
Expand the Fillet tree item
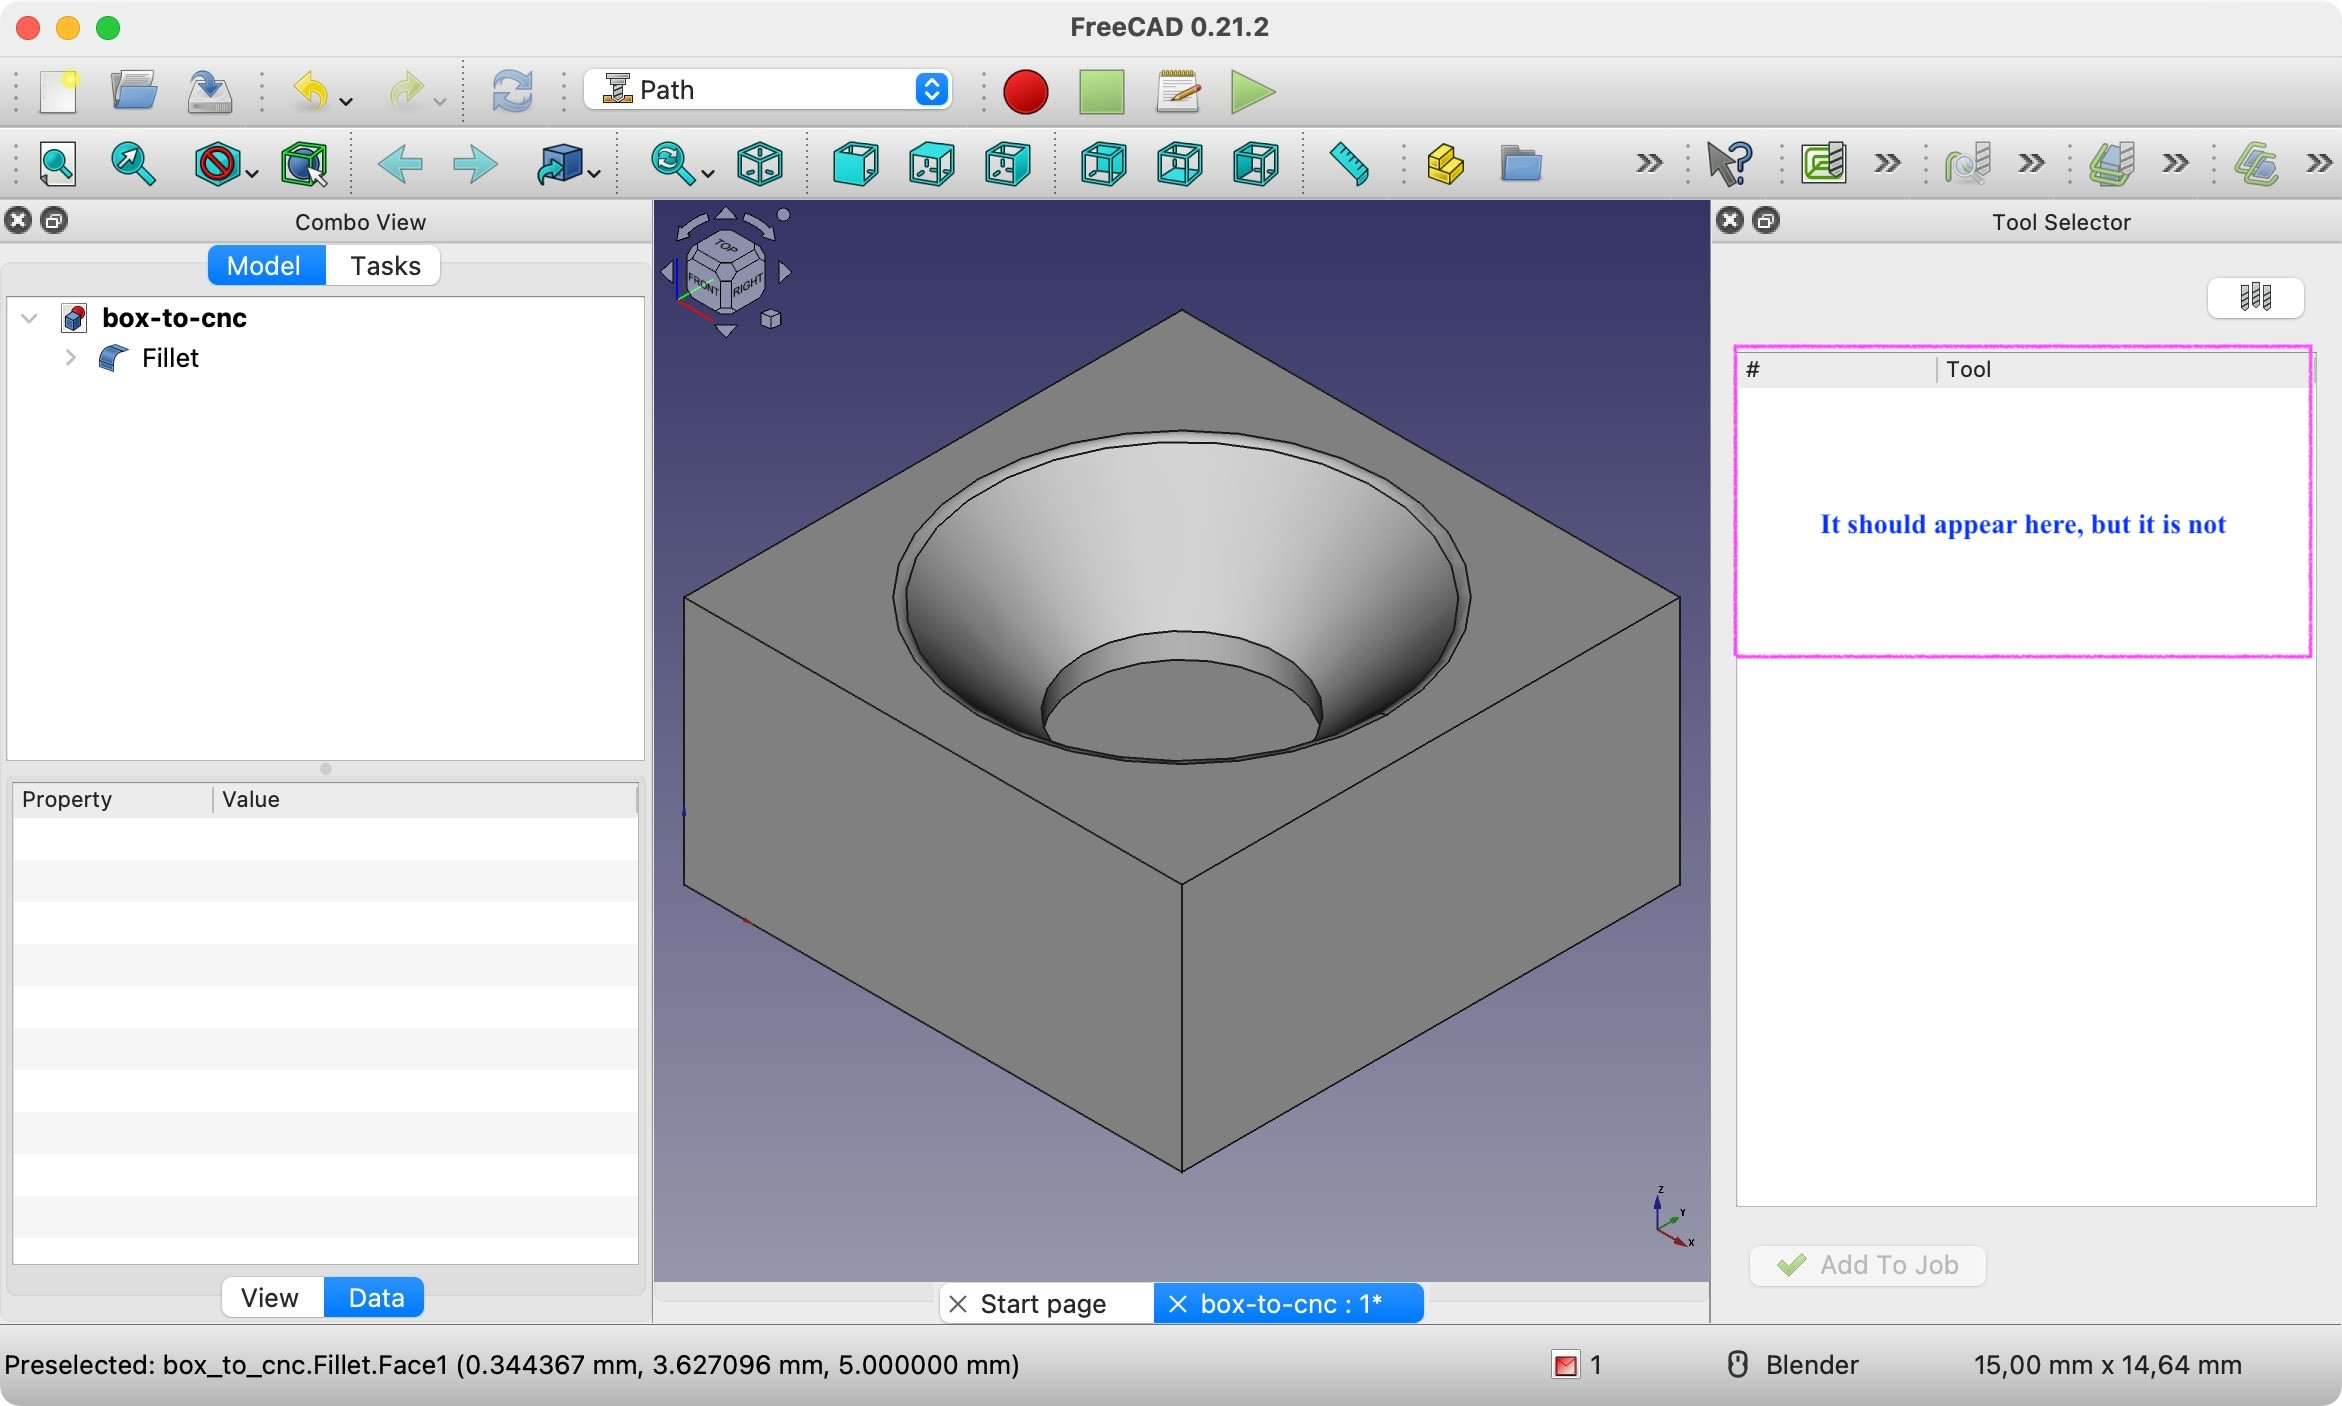click(x=70, y=358)
